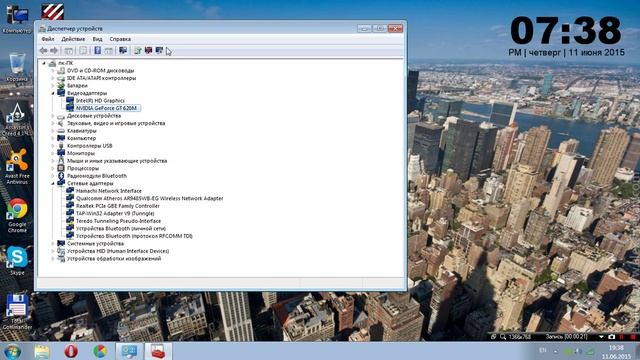Expand the Контроллеры USB category
This screenshot has height=360, width=640.
(53, 146)
